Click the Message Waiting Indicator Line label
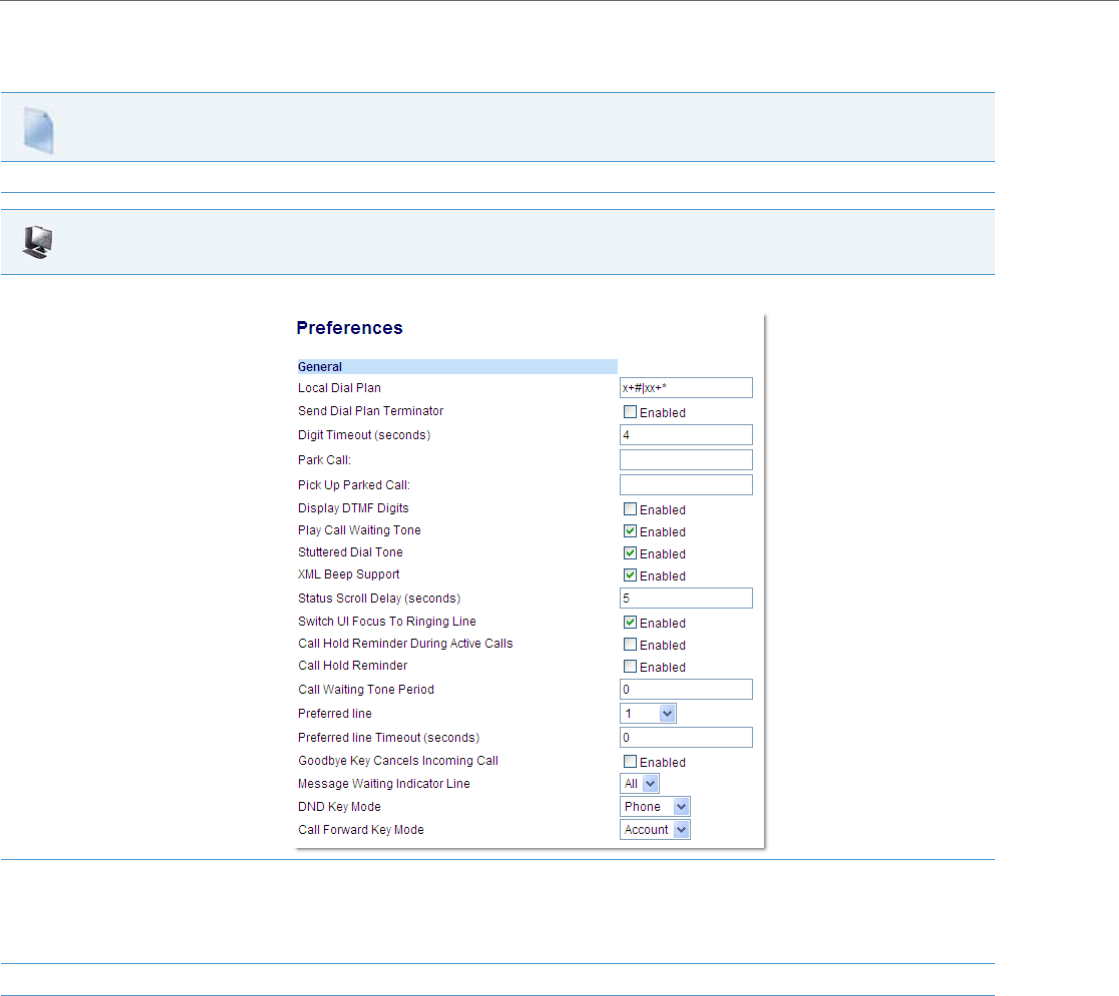This screenshot has width=1119, height=996. tap(384, 783)
